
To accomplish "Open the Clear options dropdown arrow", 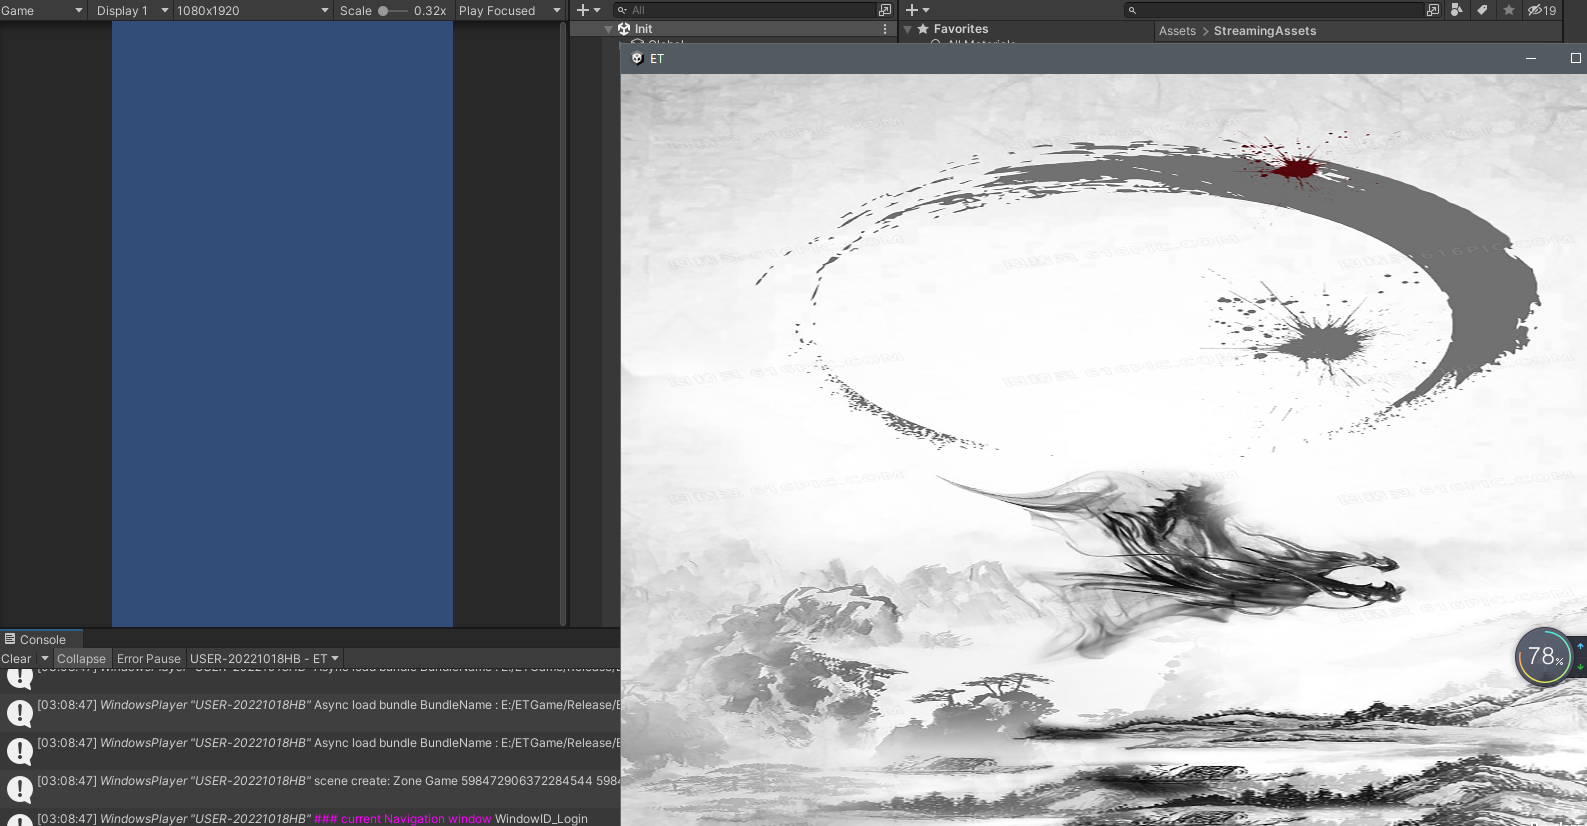I will click(45, 659).
